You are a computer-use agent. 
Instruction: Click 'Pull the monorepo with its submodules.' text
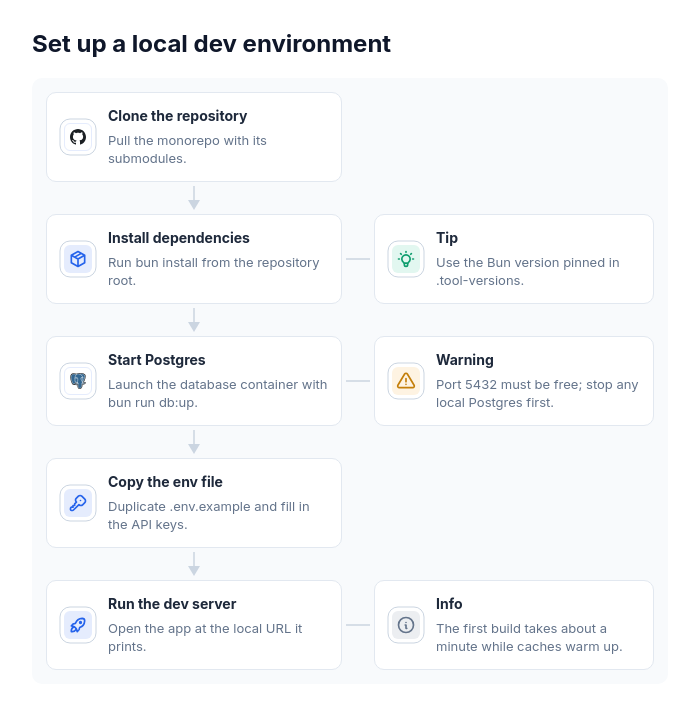pos(187,150)
